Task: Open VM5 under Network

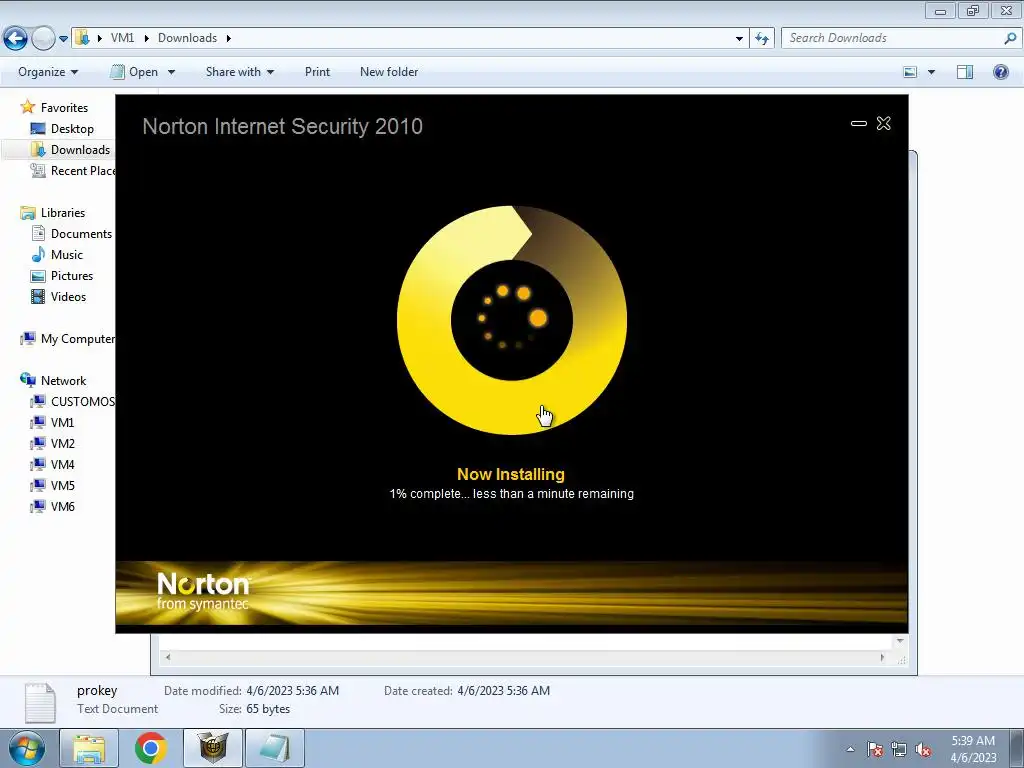Action: tap(63, 485)
